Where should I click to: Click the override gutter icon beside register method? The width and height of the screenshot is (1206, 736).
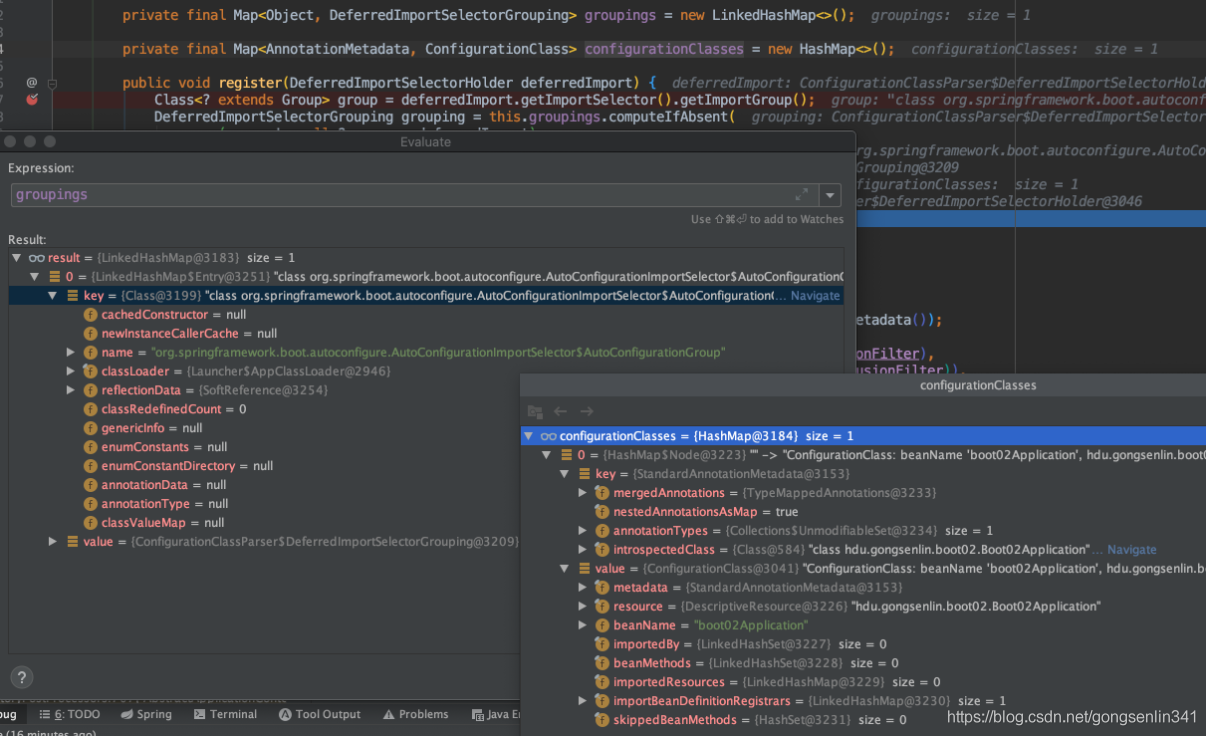32,83
